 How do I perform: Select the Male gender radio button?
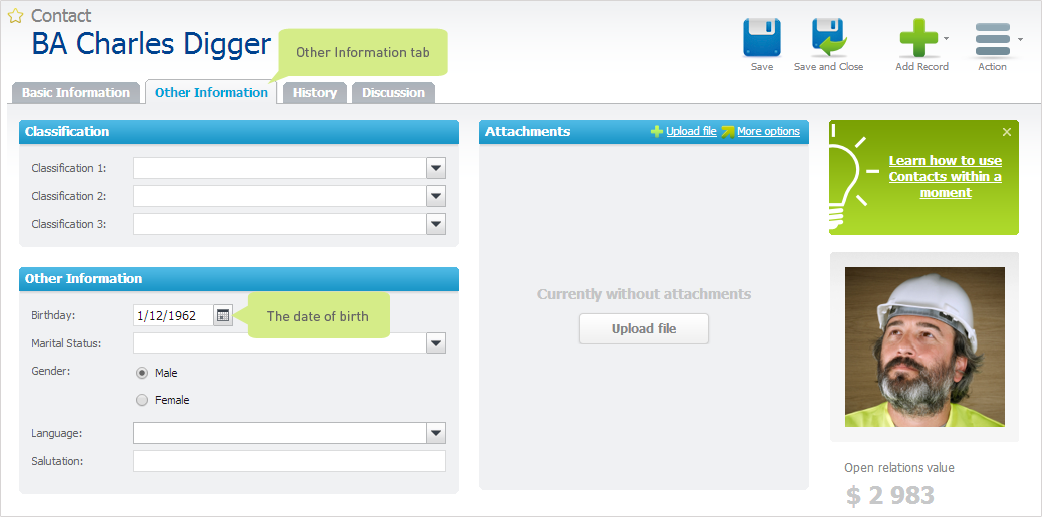[x=142, y=373]
